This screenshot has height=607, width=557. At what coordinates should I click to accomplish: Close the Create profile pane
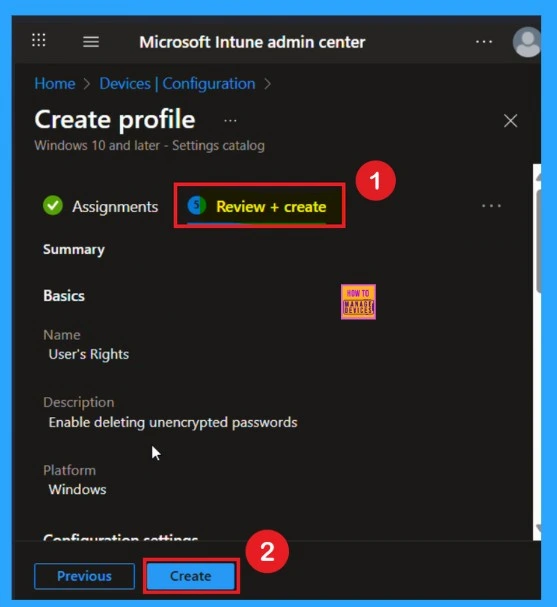tap(511, 121)
